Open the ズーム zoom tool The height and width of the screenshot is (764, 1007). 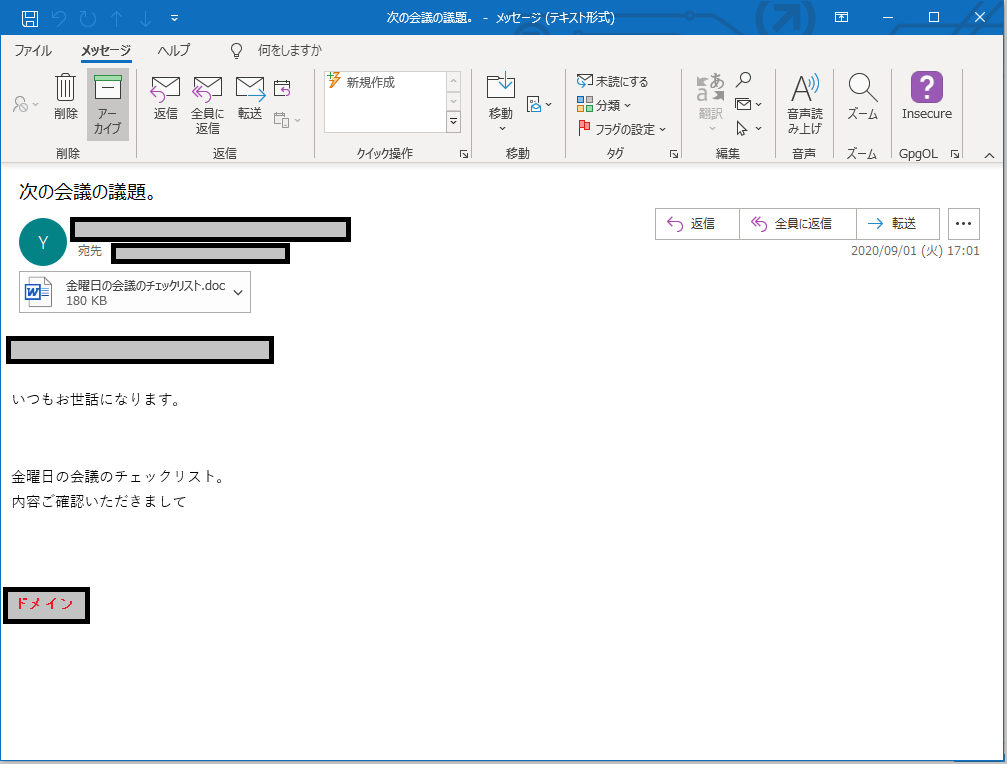[863, 96]
